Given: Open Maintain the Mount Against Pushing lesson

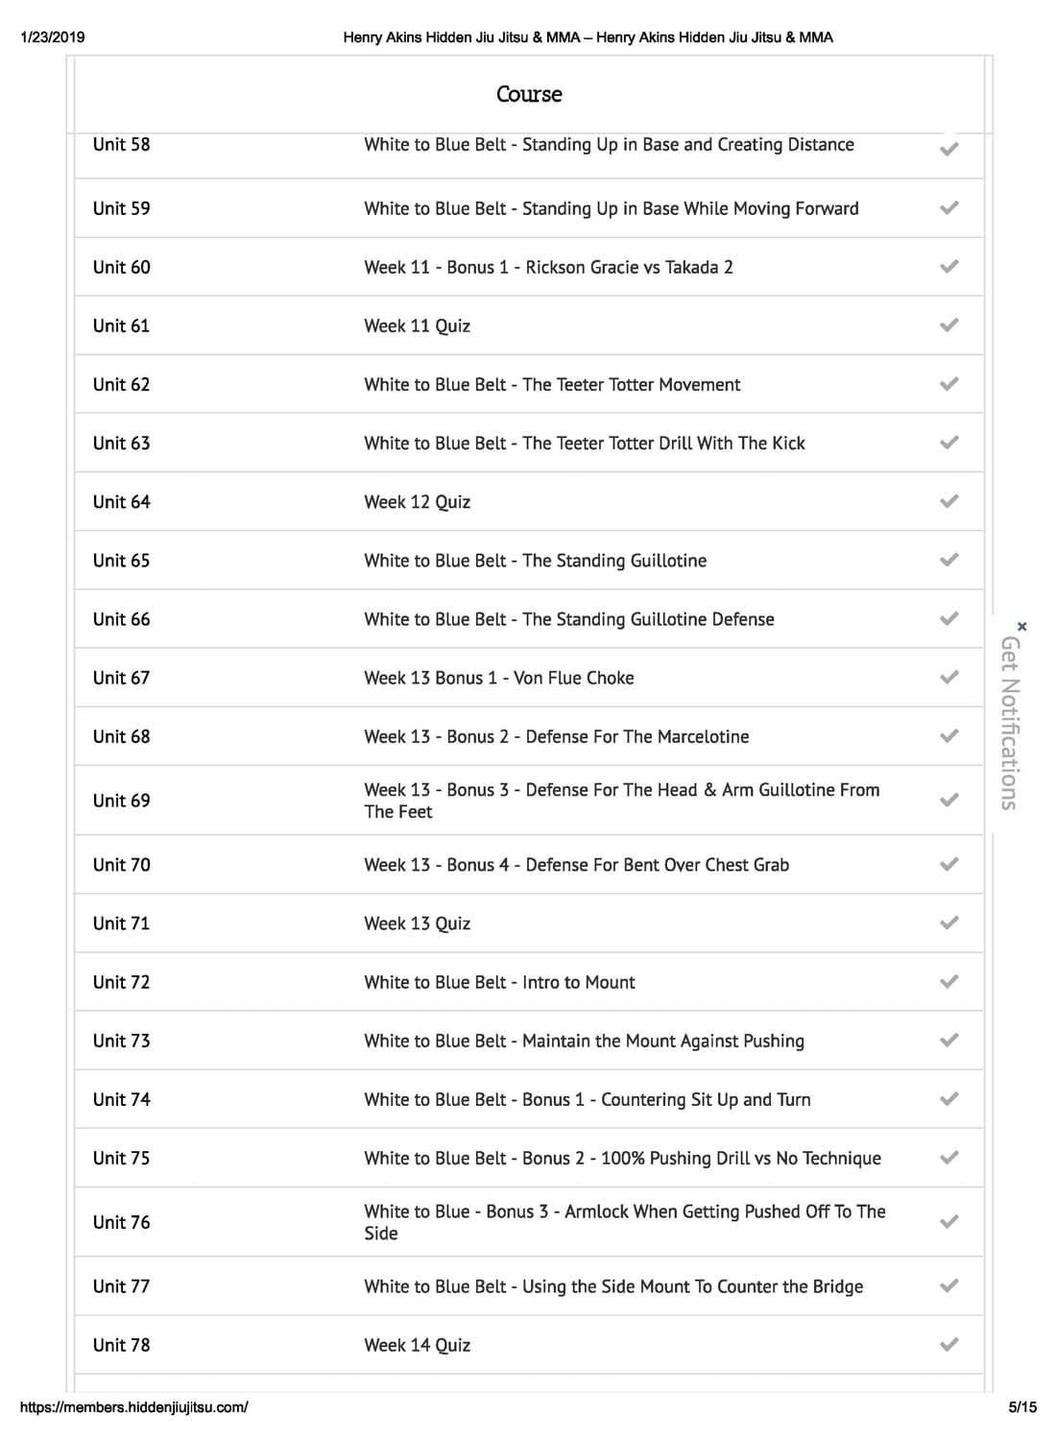Looking at the screenshot, I should 584,1041.
